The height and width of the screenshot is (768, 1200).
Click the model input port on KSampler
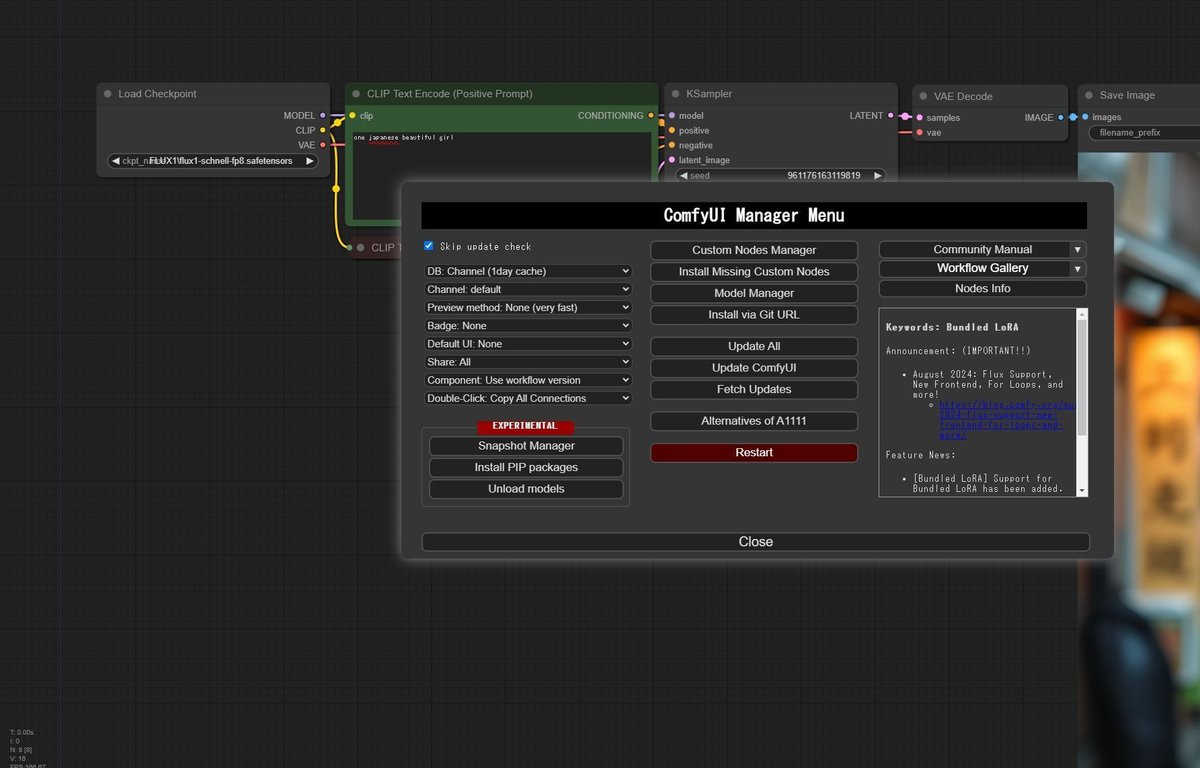tap(671, 116)
